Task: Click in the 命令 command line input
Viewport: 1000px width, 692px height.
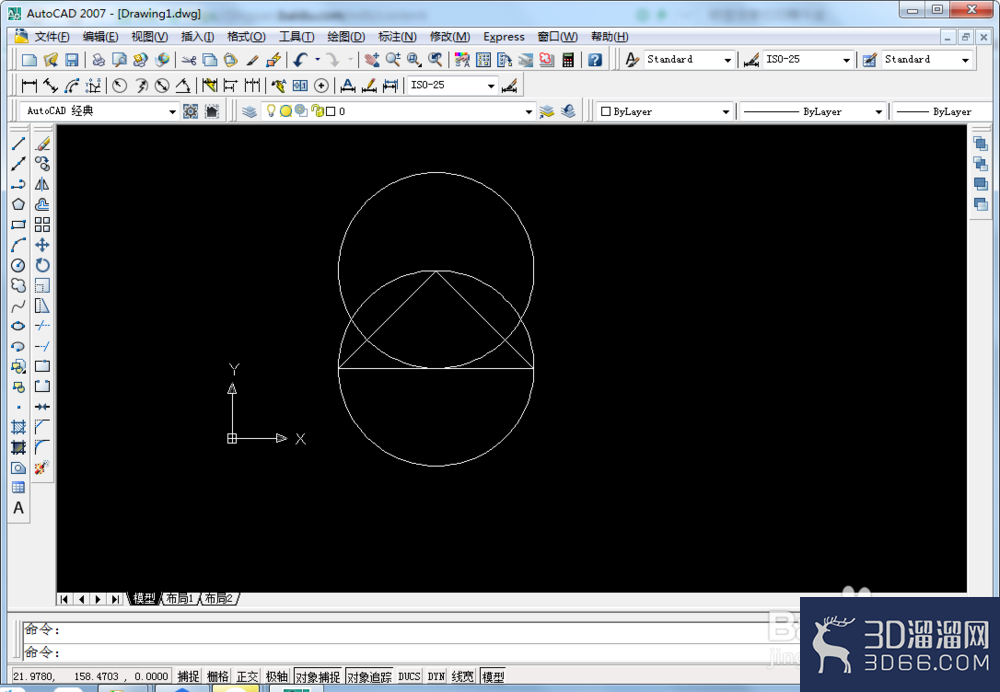Action: pos(395,652)
